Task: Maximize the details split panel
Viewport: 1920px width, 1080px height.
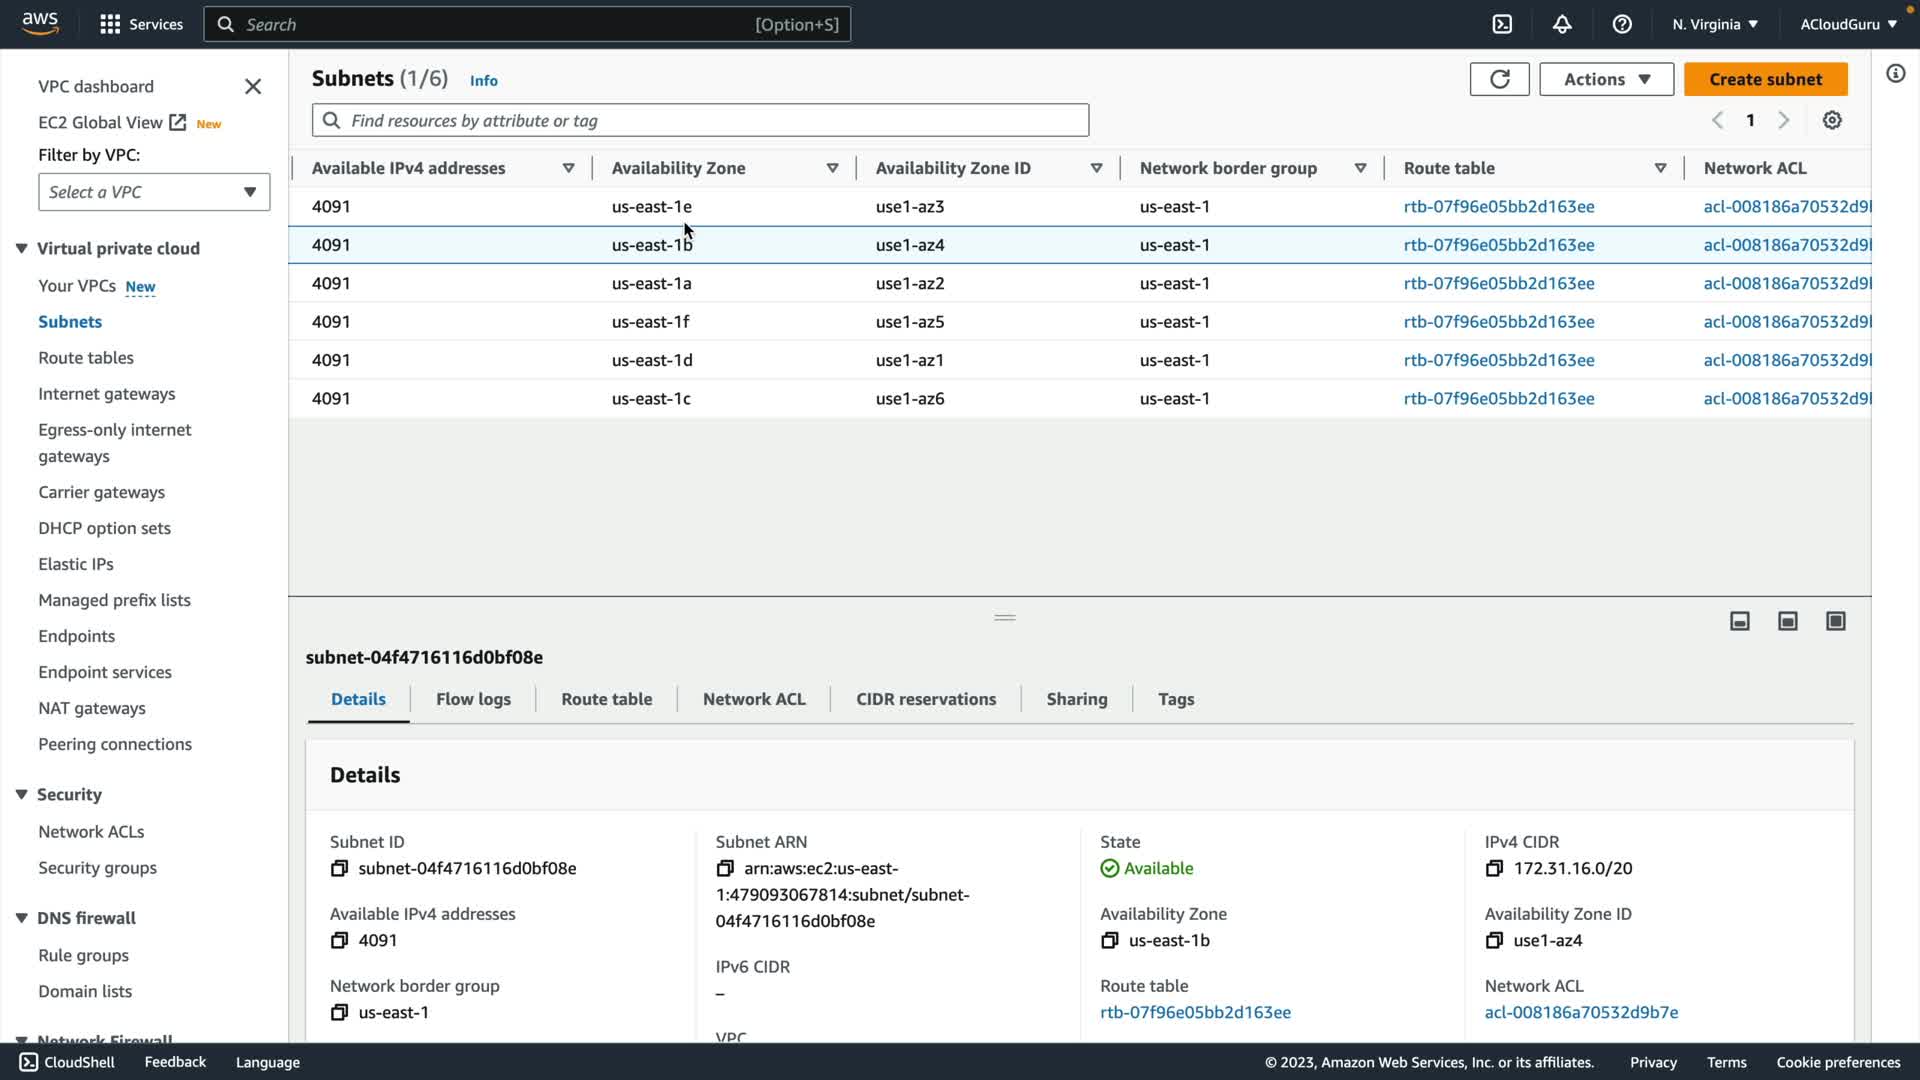Action: (x=1836, y=621)
